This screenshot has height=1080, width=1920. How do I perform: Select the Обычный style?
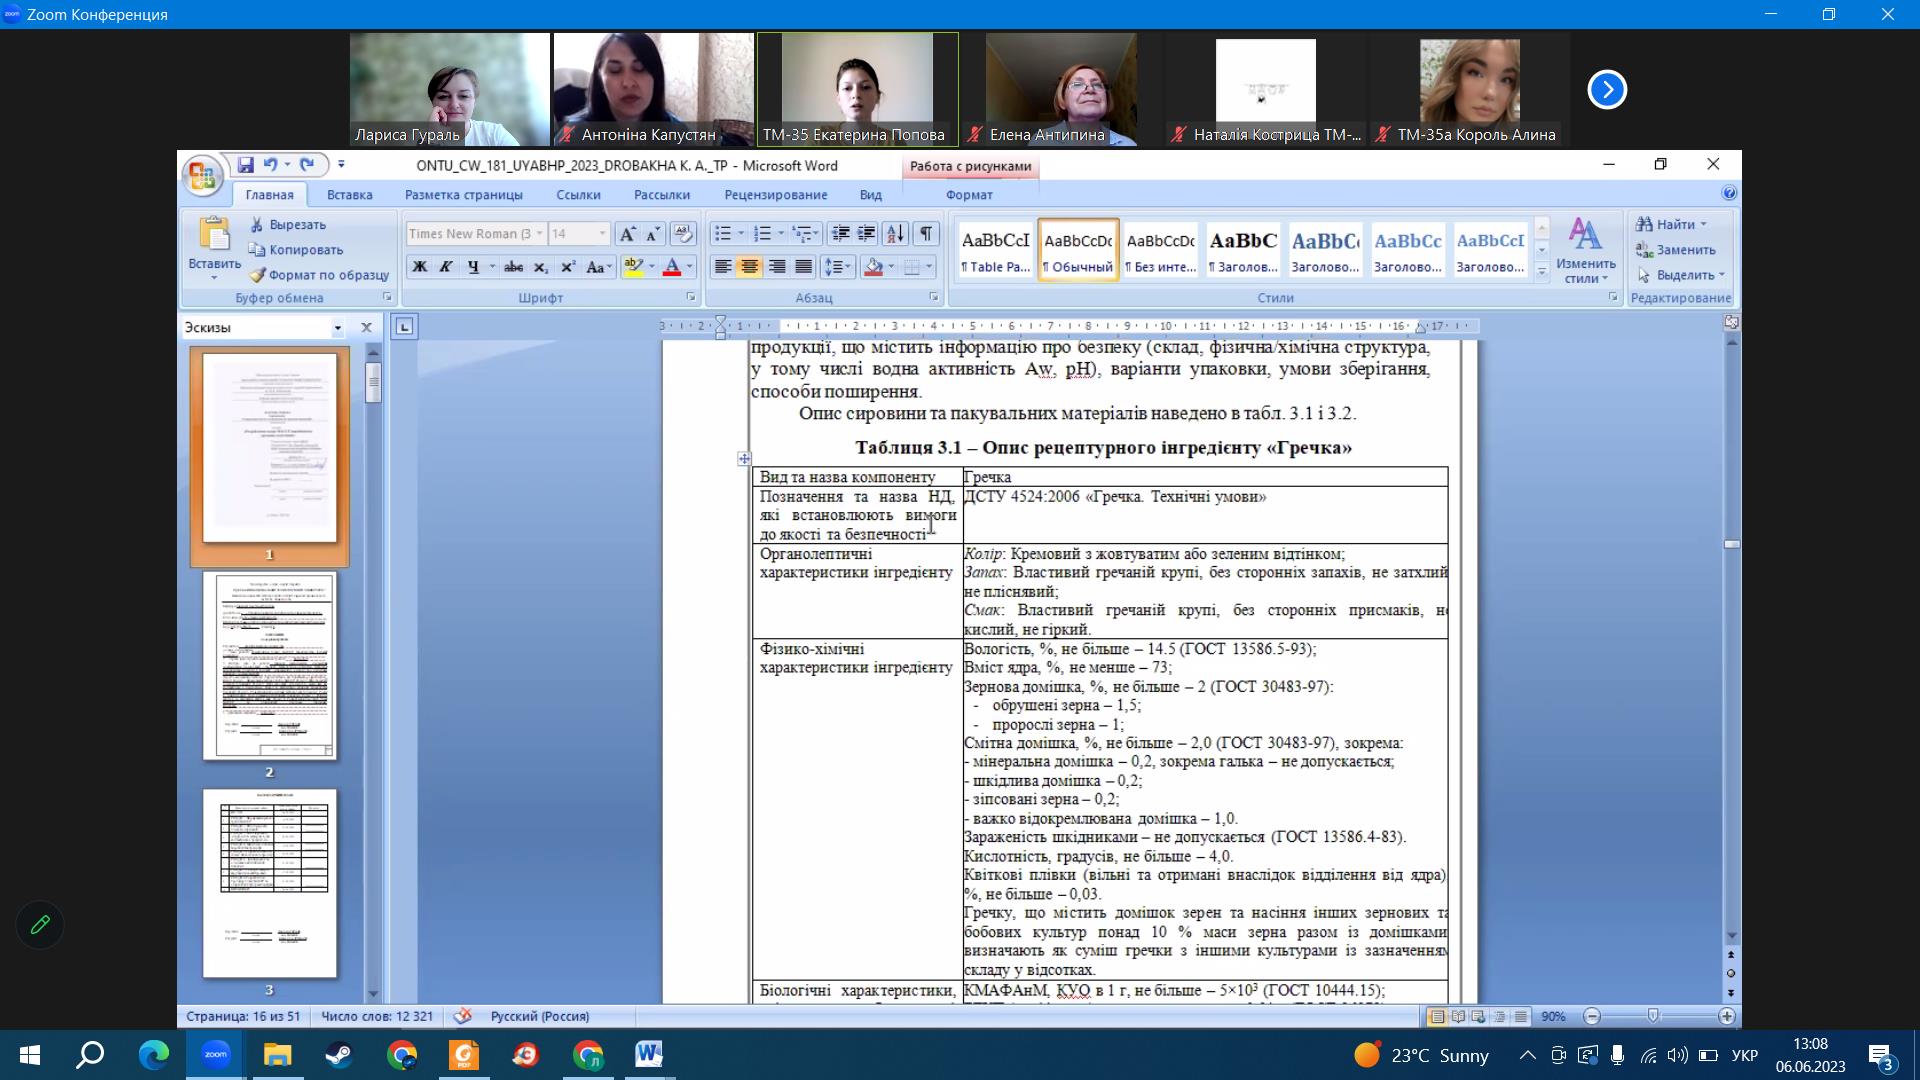1078,250
